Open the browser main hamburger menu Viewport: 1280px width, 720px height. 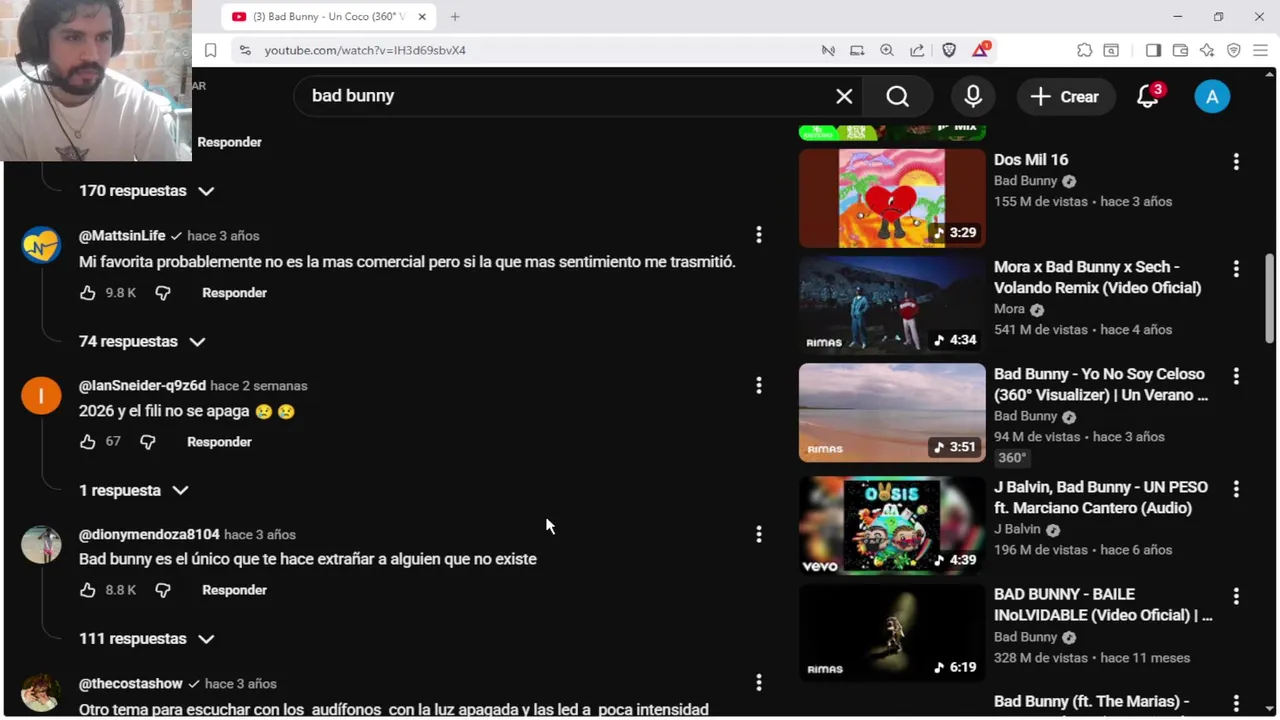pyautogui.click(x=1261, y=50)
